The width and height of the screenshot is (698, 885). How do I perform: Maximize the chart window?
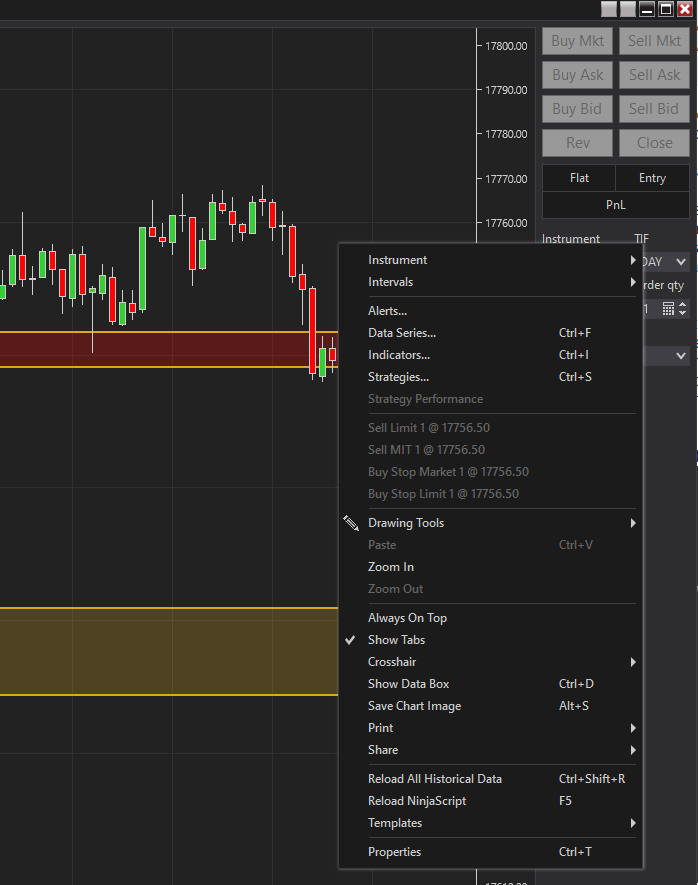666,8
